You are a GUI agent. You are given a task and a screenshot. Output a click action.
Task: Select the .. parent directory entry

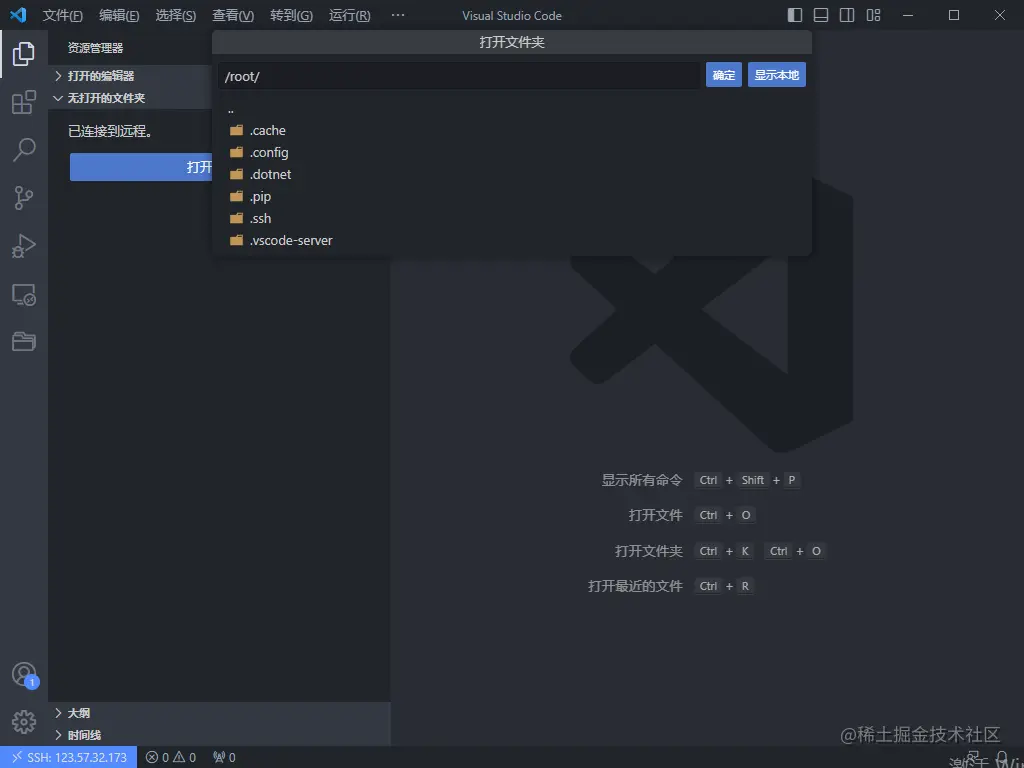tap(512, 110)
